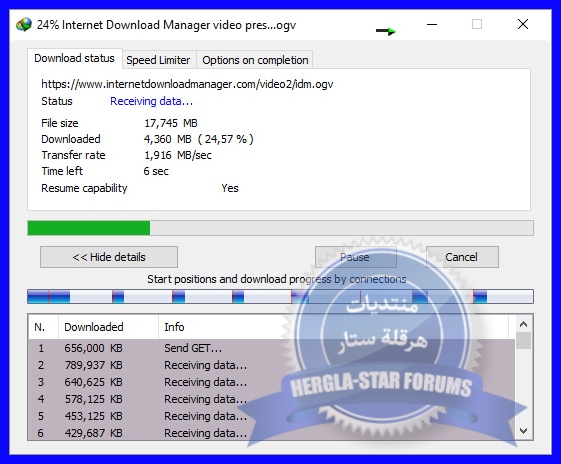561x464 pixels.
Task: Click the scroll down arrow in connections list
Action: 523,431
